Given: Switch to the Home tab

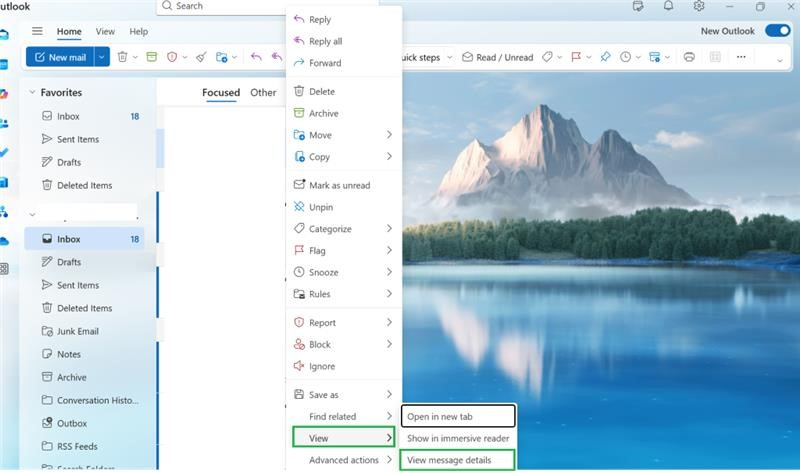Looking at the screenshot, I should 69,32.
